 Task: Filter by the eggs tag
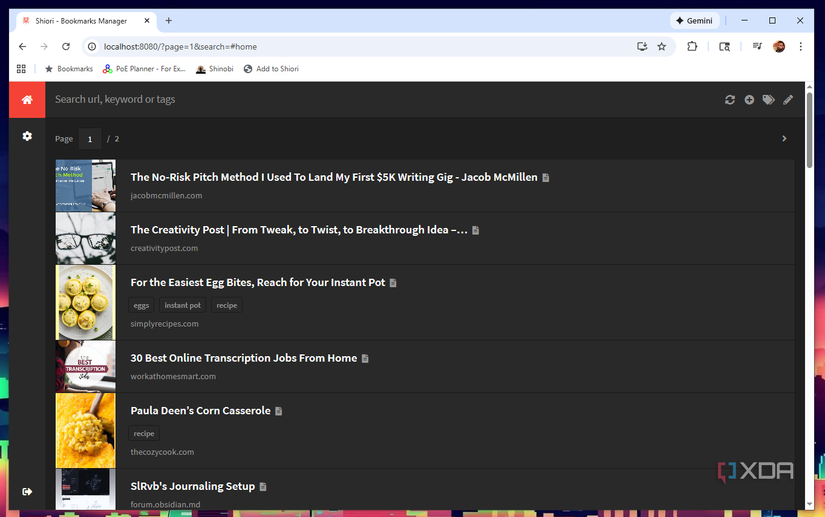point(141,305)
